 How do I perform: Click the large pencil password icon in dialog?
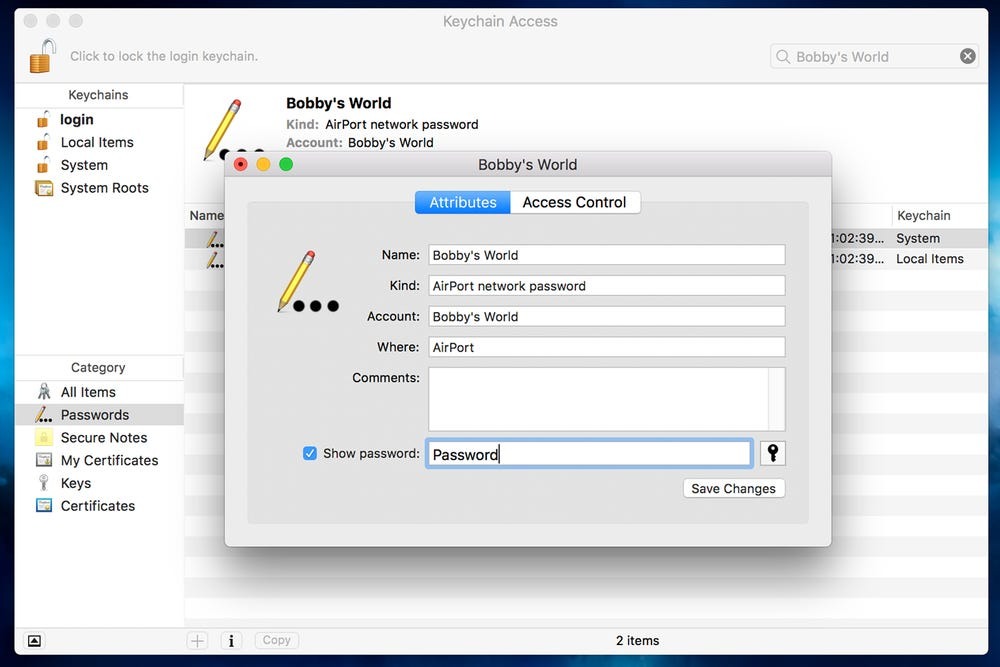(307, 282)
